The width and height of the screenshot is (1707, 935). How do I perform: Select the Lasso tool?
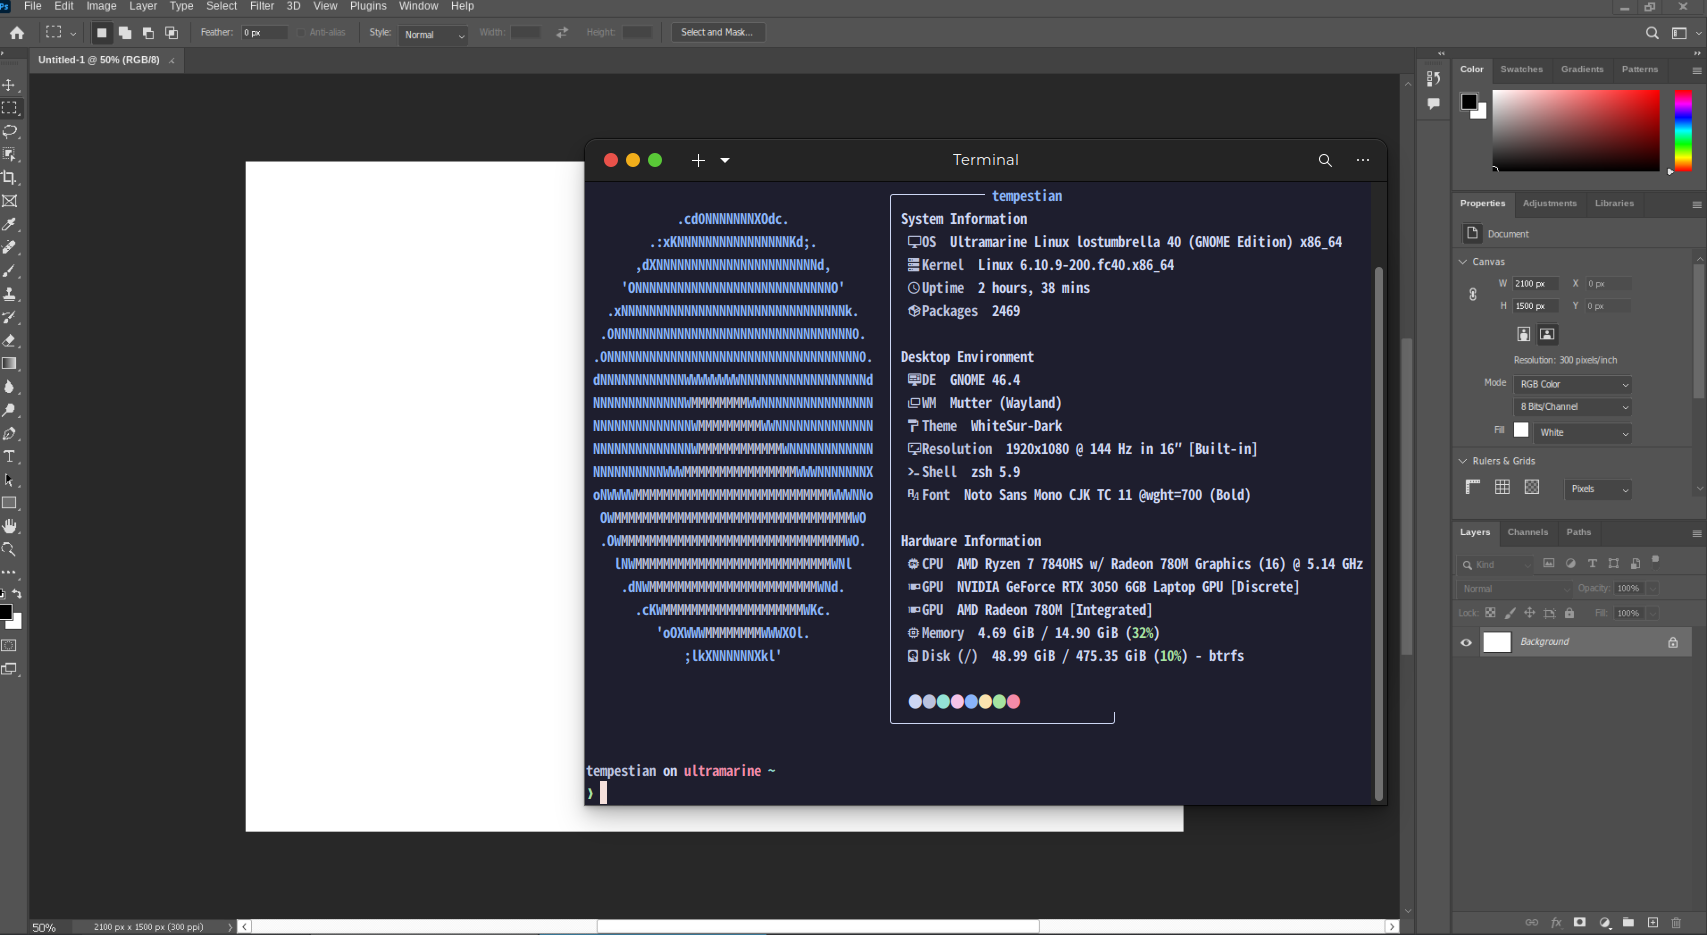[x=10, y=131]
